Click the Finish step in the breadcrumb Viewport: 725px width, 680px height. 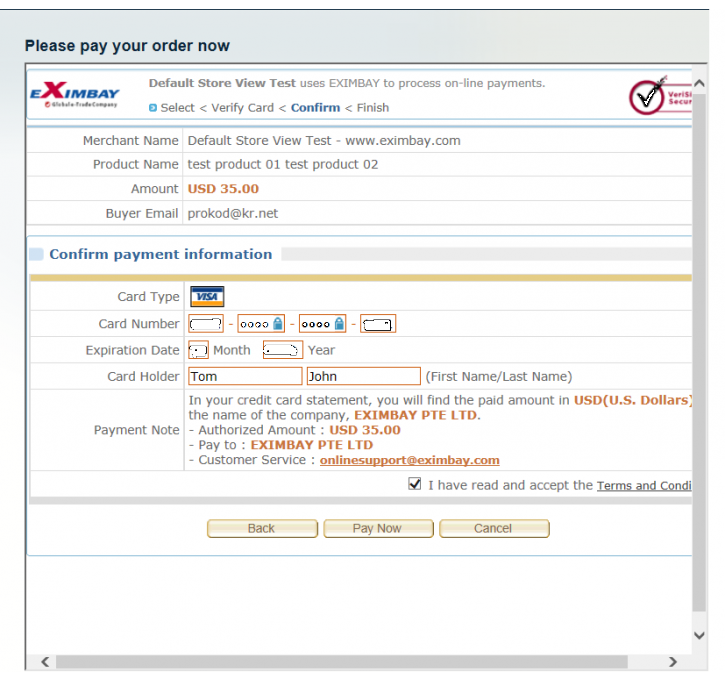pyautogui.click(x=373, y=108)
